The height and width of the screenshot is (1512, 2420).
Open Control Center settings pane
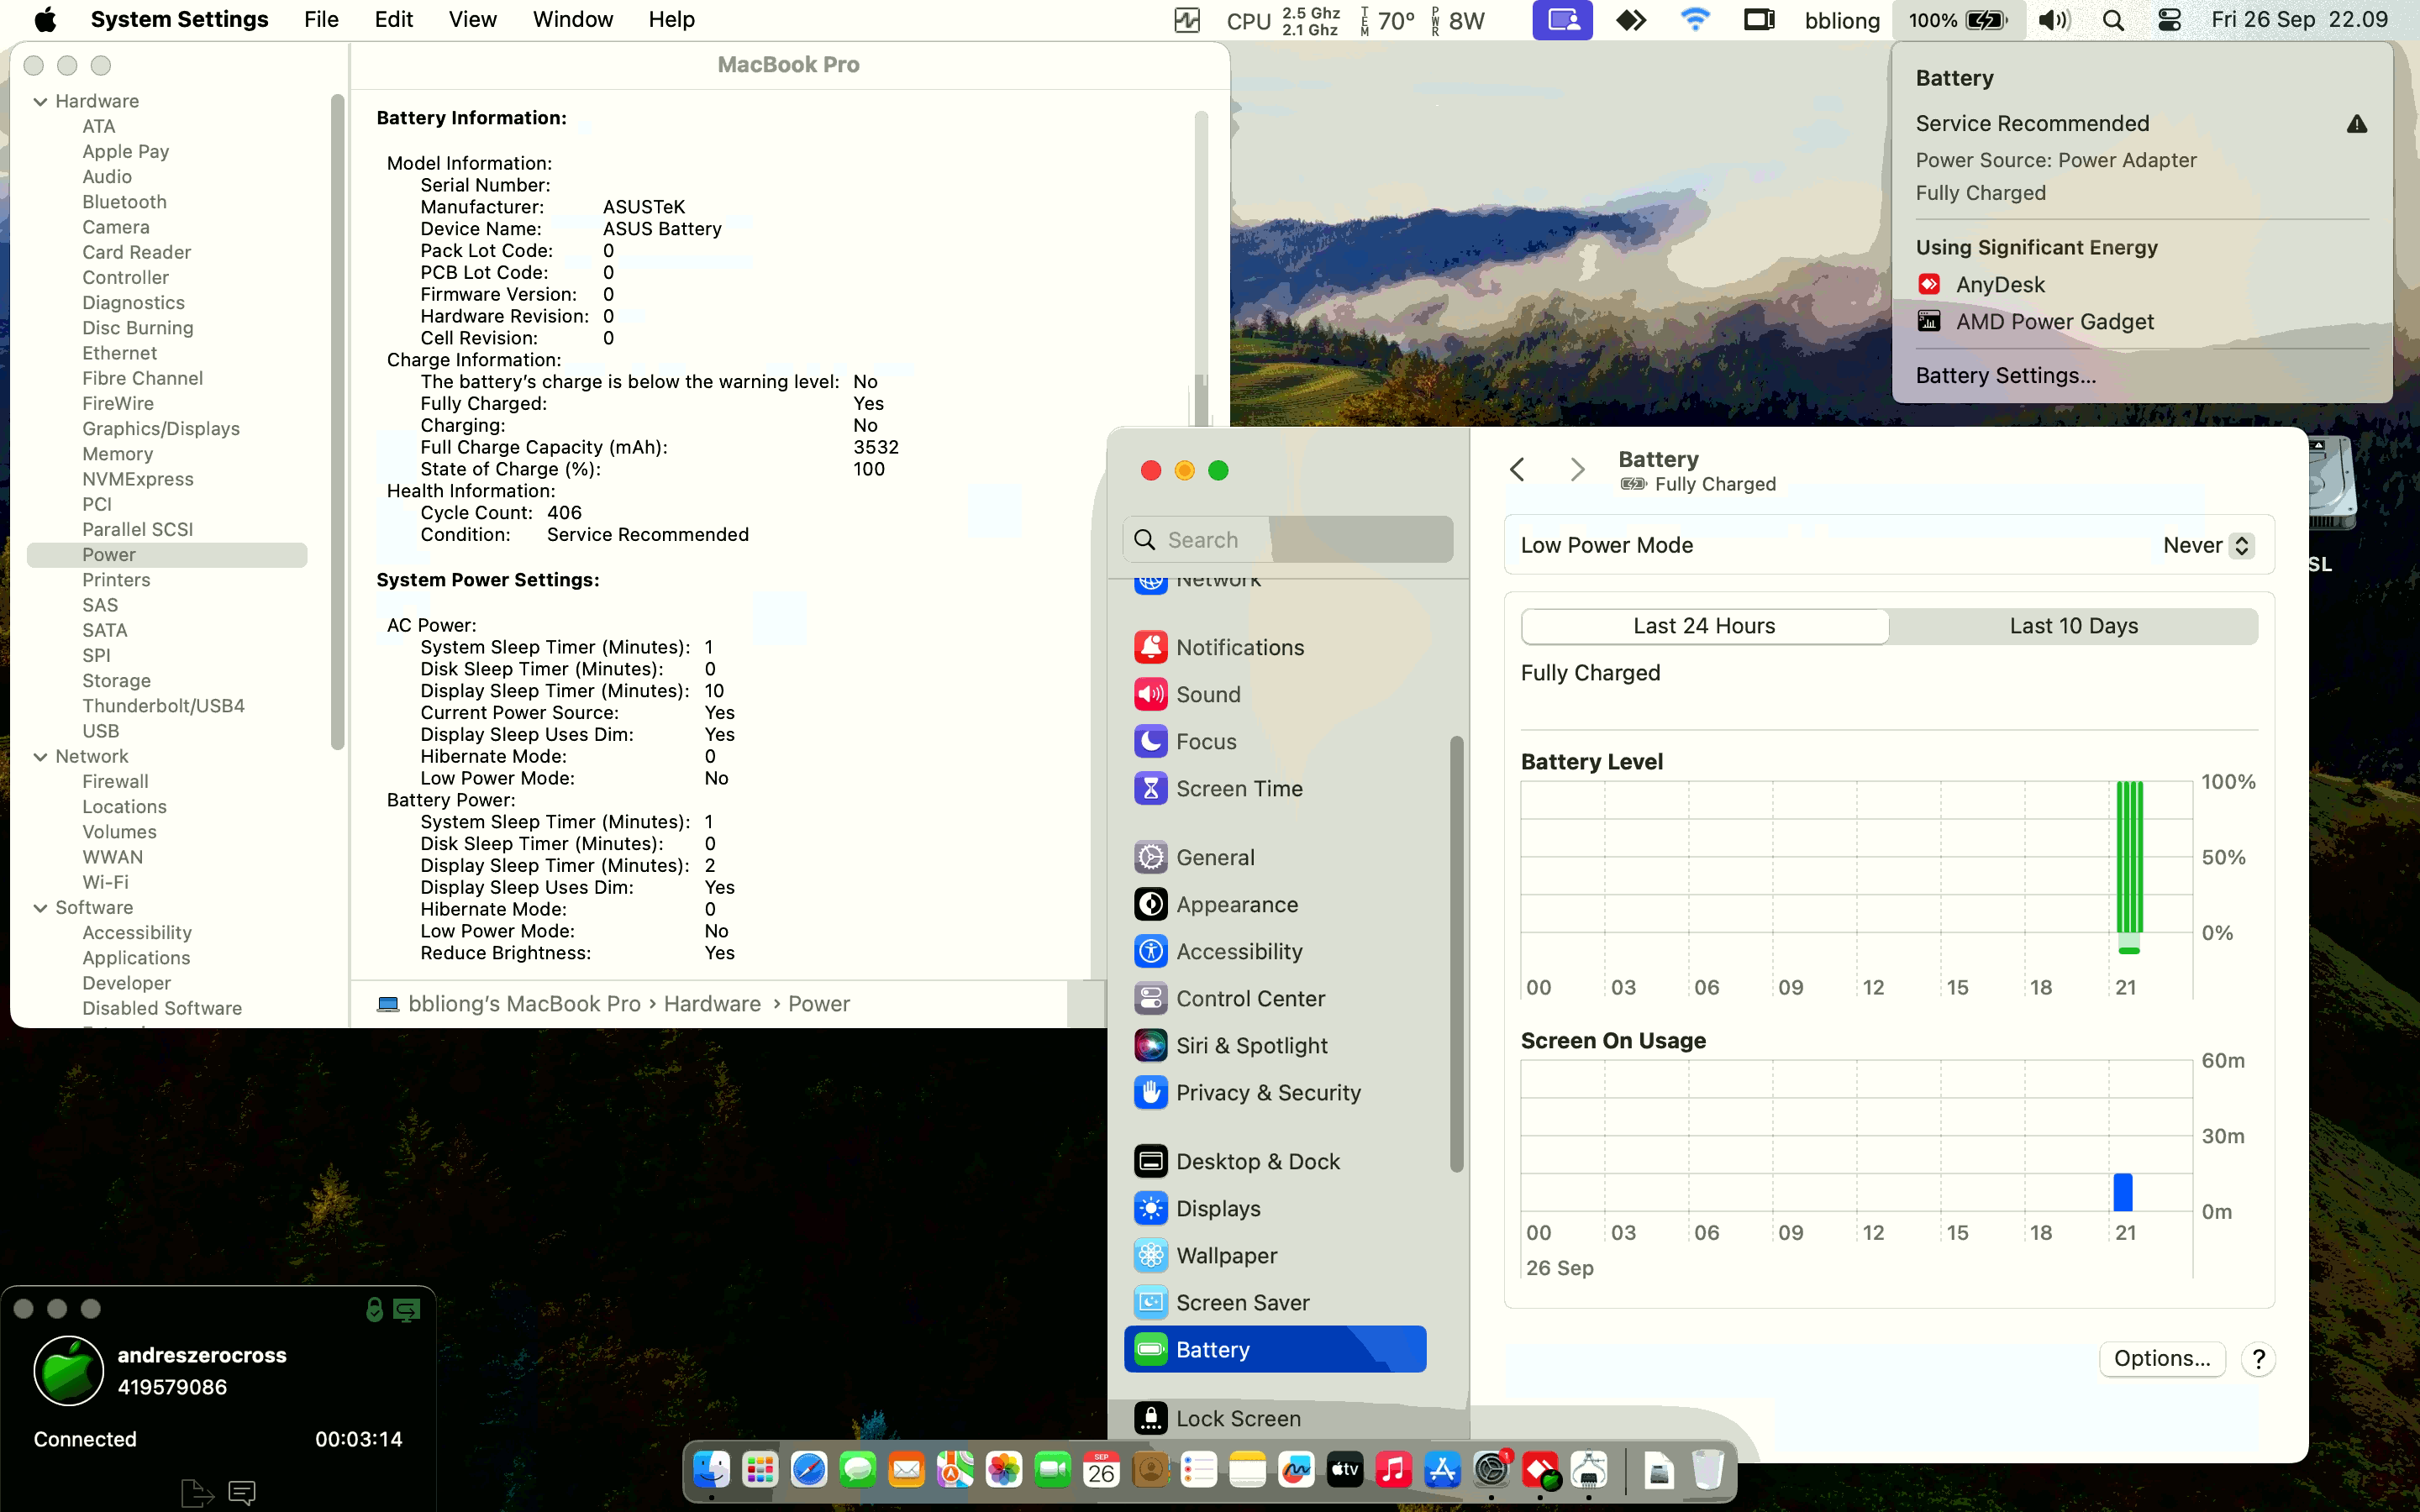[1275, 998]
